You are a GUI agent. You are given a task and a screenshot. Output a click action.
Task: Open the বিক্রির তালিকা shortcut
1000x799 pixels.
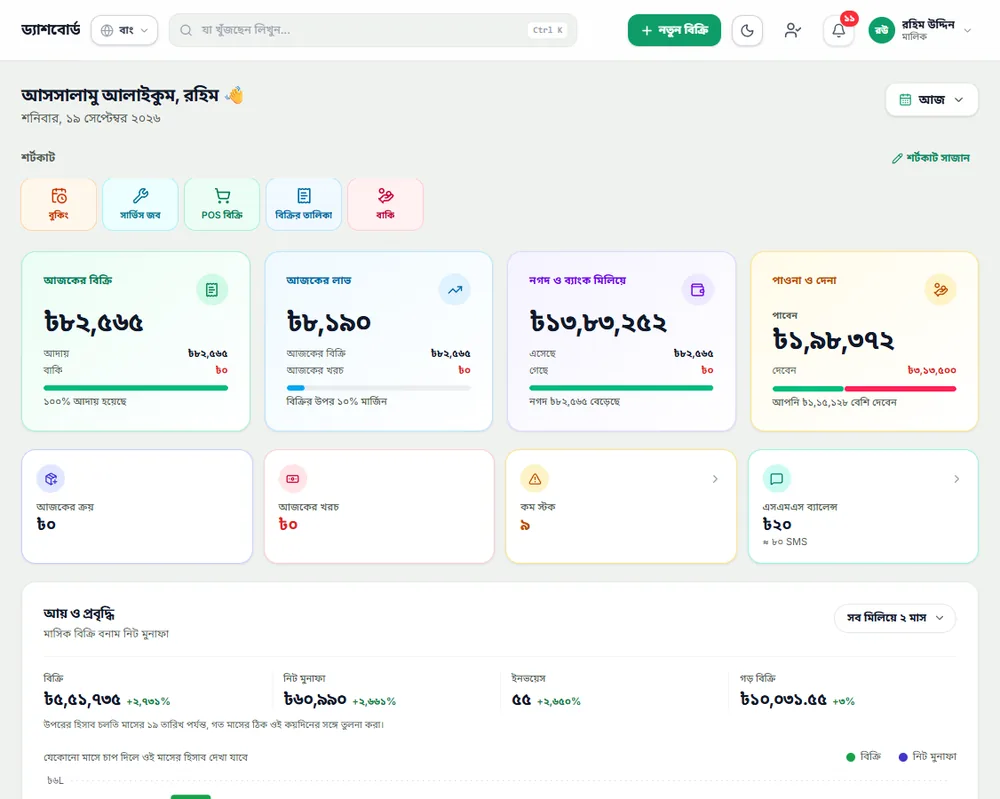[304, 204]
